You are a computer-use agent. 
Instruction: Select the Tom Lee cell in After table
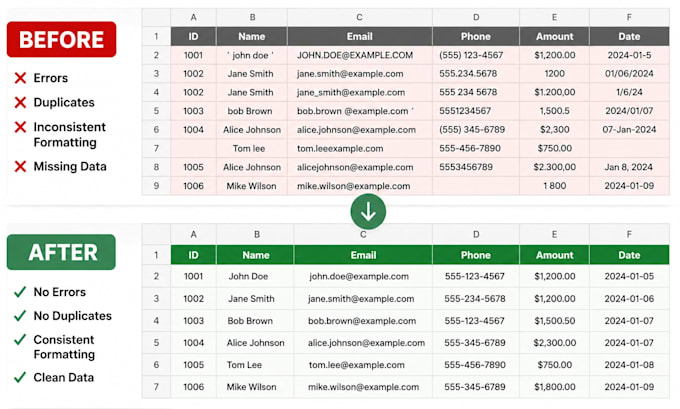pos(255,365)
